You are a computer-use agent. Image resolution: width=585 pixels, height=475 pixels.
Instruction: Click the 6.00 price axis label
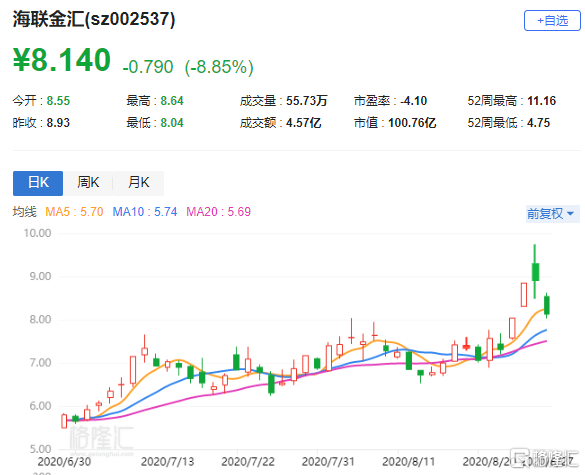(40, 406)
